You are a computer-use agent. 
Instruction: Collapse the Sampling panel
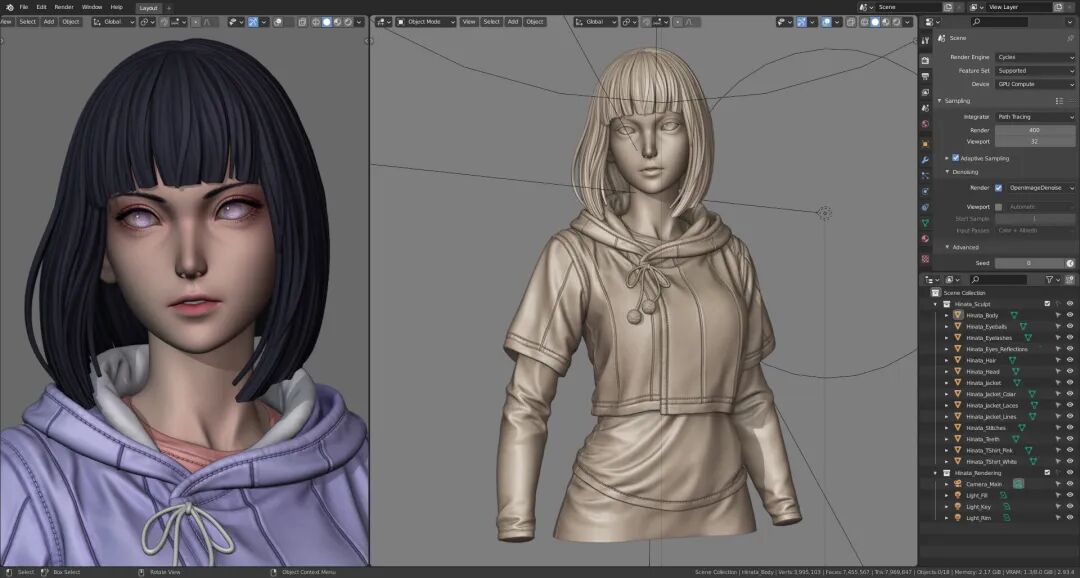939,101
